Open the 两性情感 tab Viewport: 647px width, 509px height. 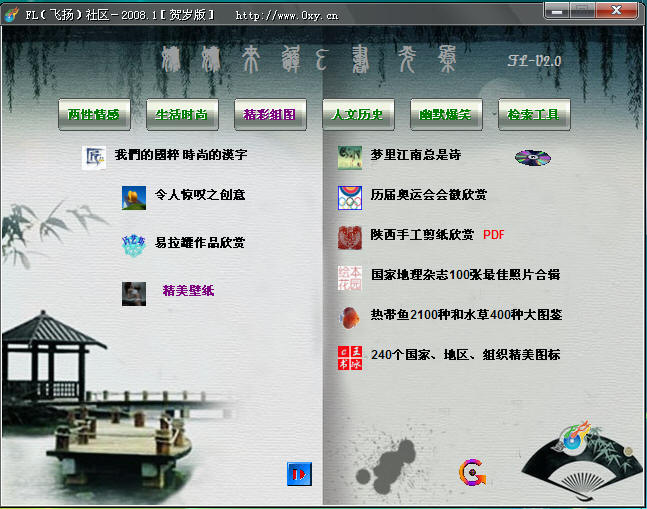pos(94,115)
